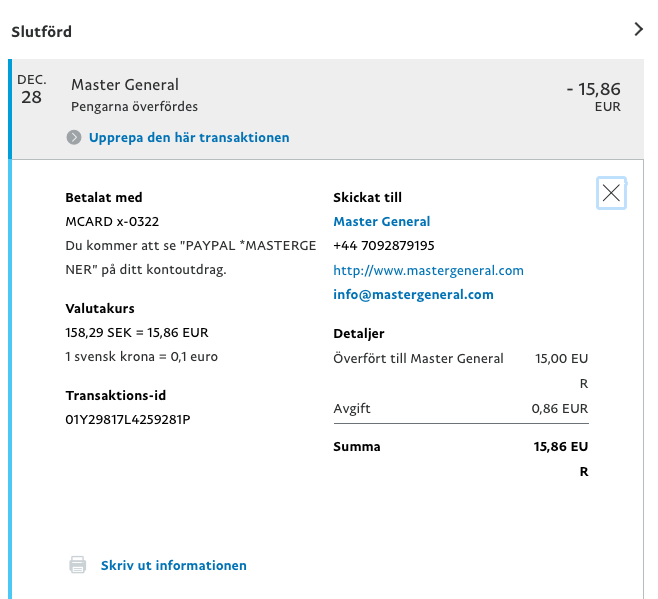Click the exchange rate 158,29 SEK line
This screenshot has height=599, width=658.
137,332
